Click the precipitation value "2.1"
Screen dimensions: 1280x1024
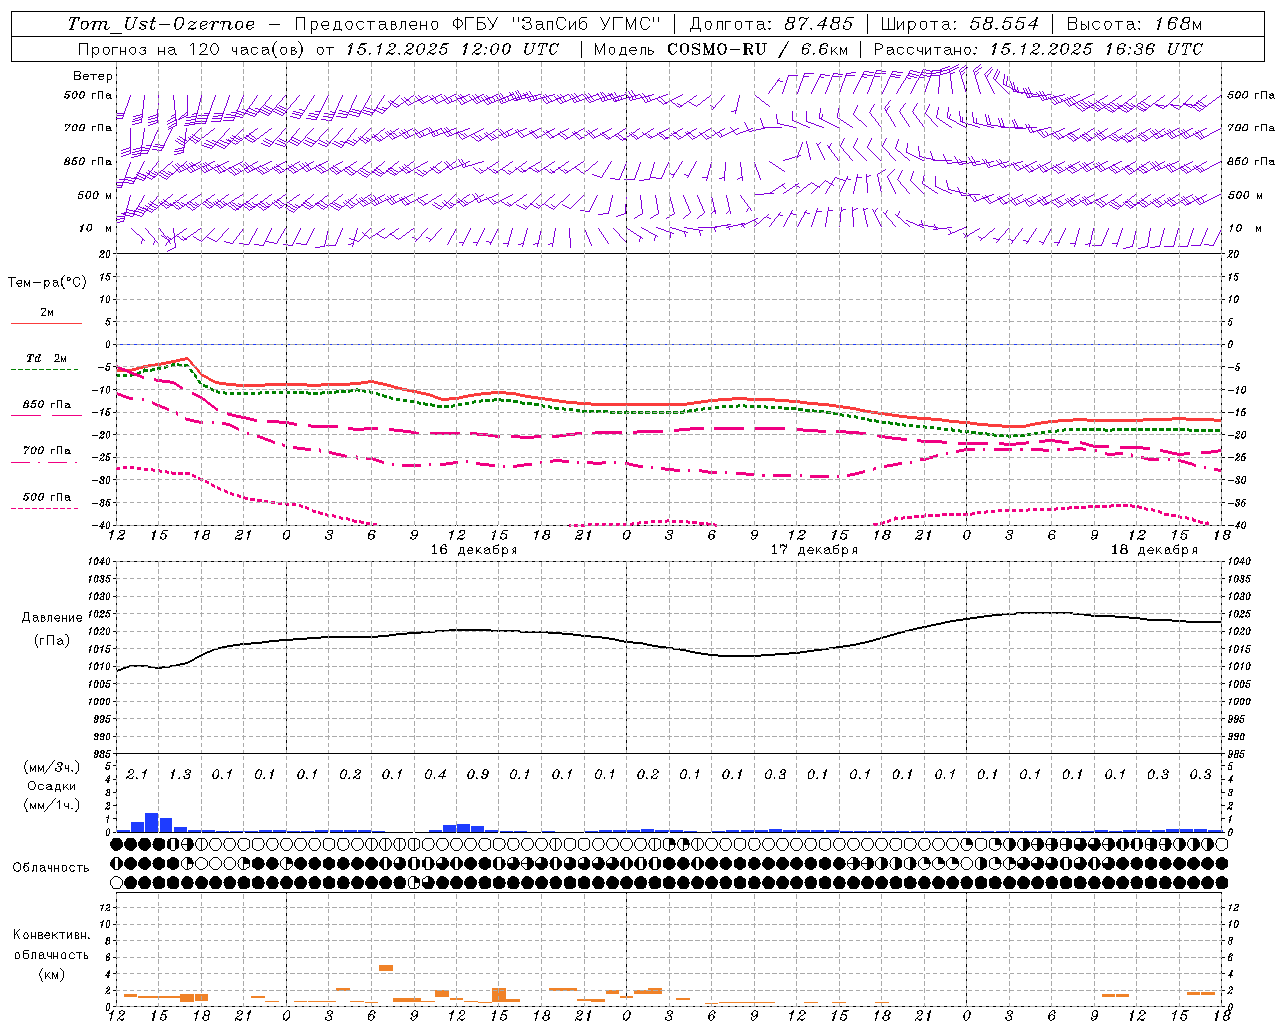[137, 774]
